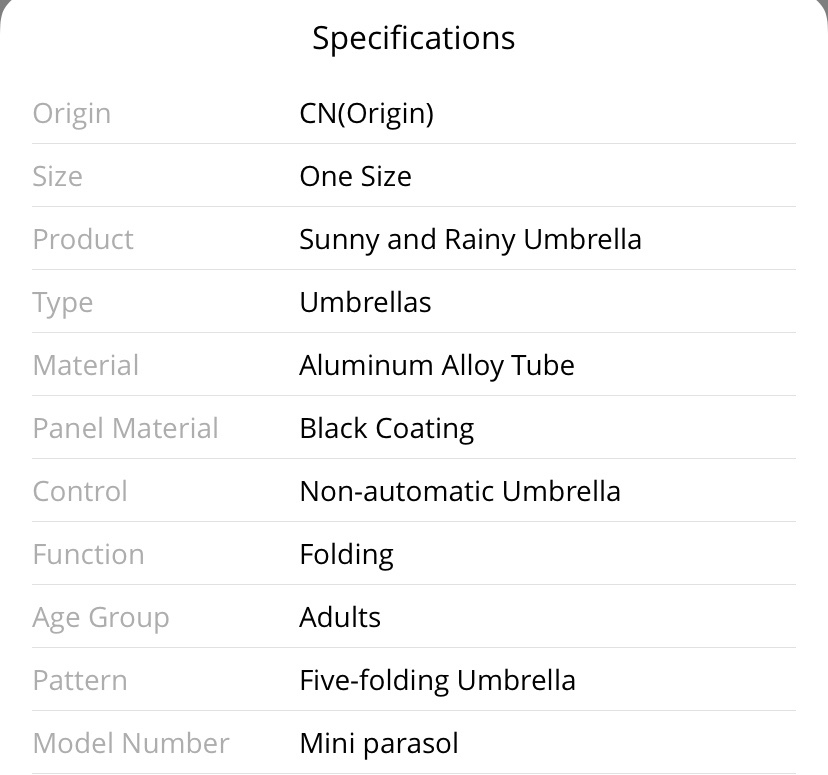Image resolution: width=828 pixels, height=775 pixels.
Task: Select Aluminum Alloy Tube value
Action: click(437, 366)
